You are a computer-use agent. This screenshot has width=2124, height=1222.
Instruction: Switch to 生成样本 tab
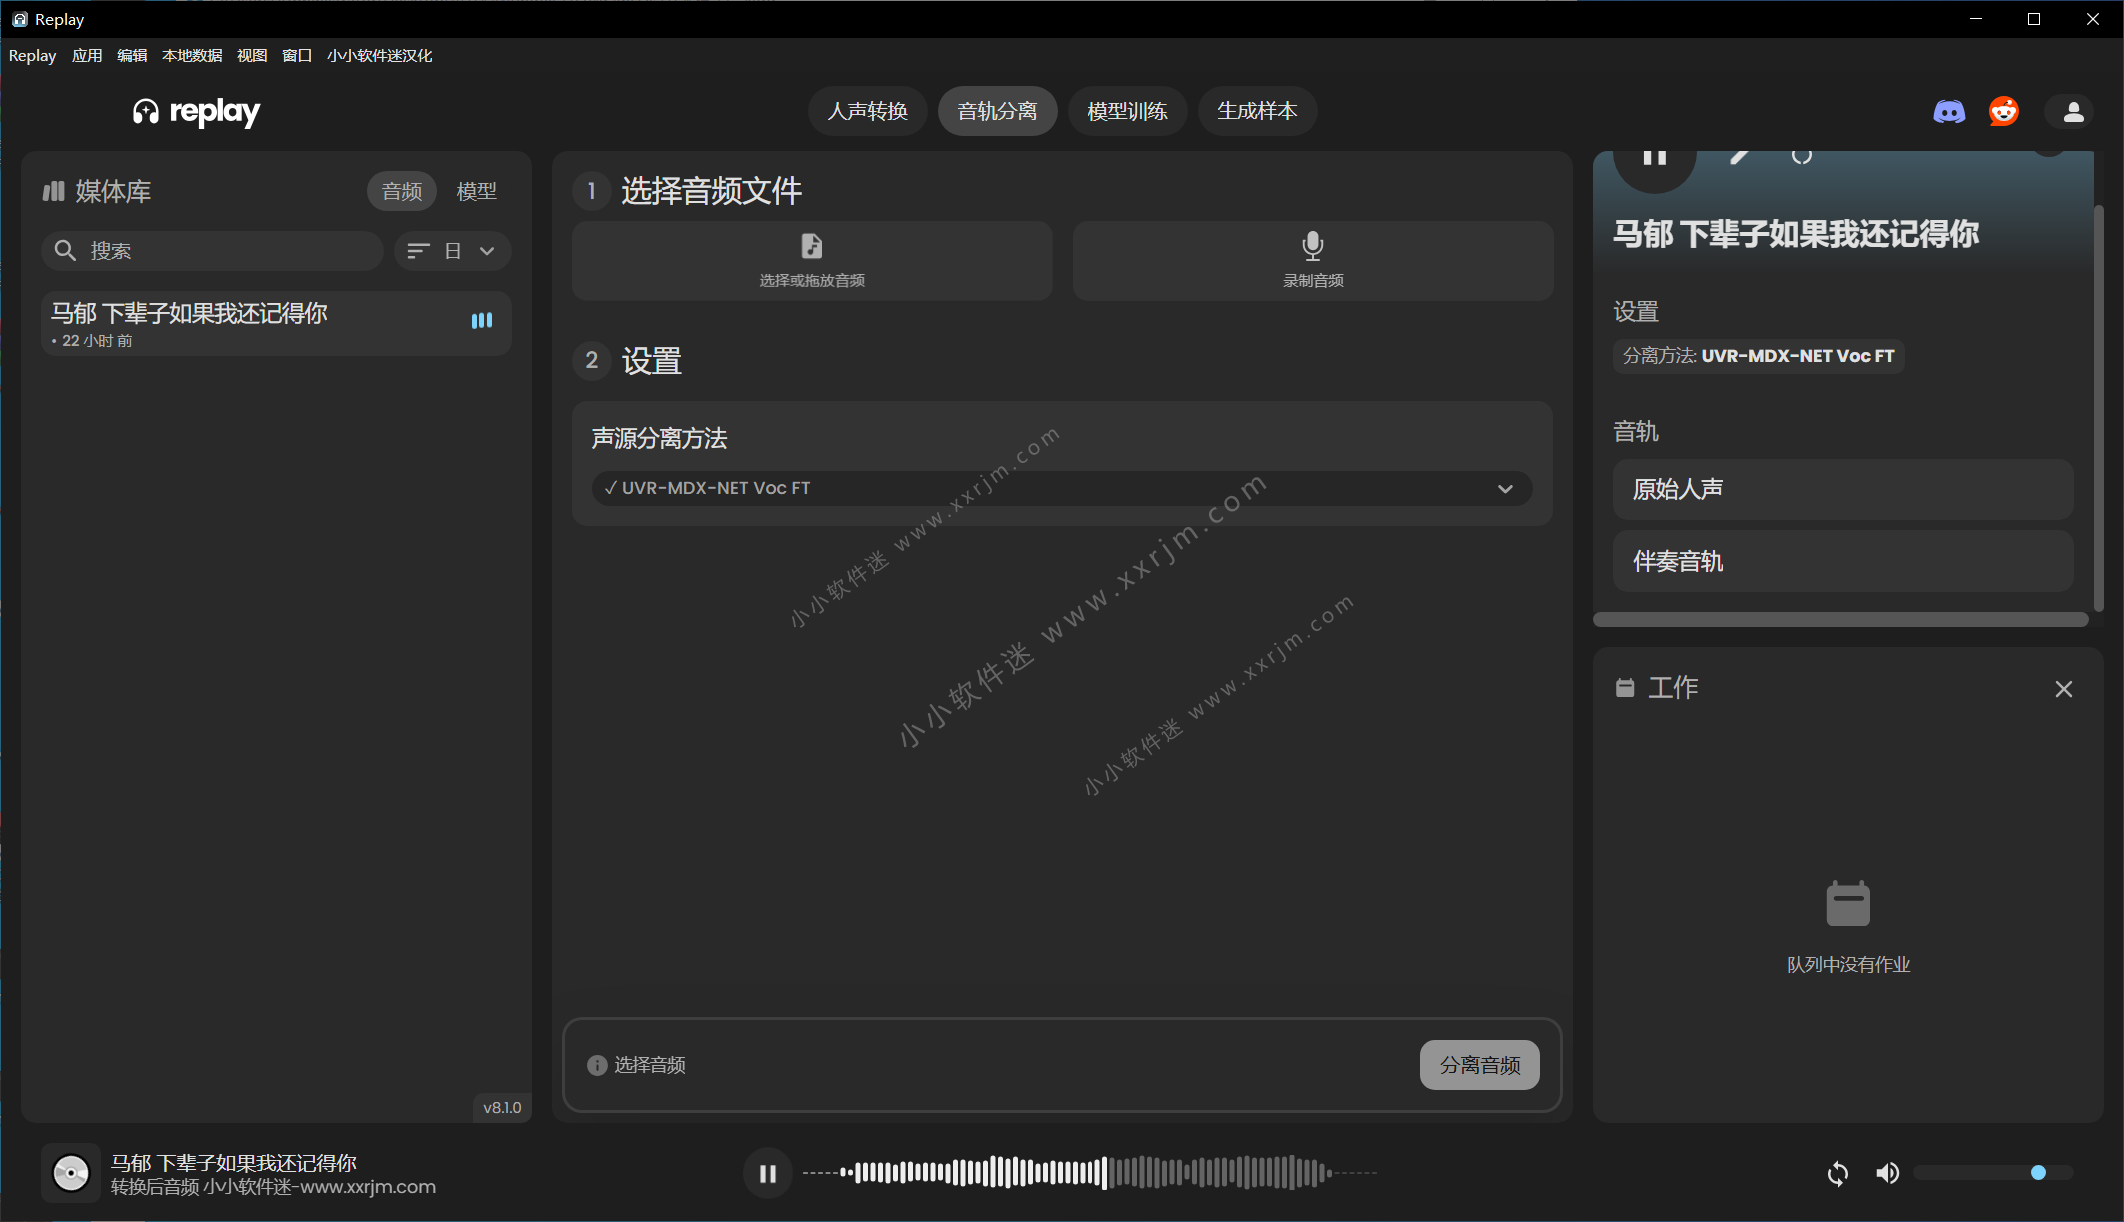pyautogui.click(x=1257, y=111)
